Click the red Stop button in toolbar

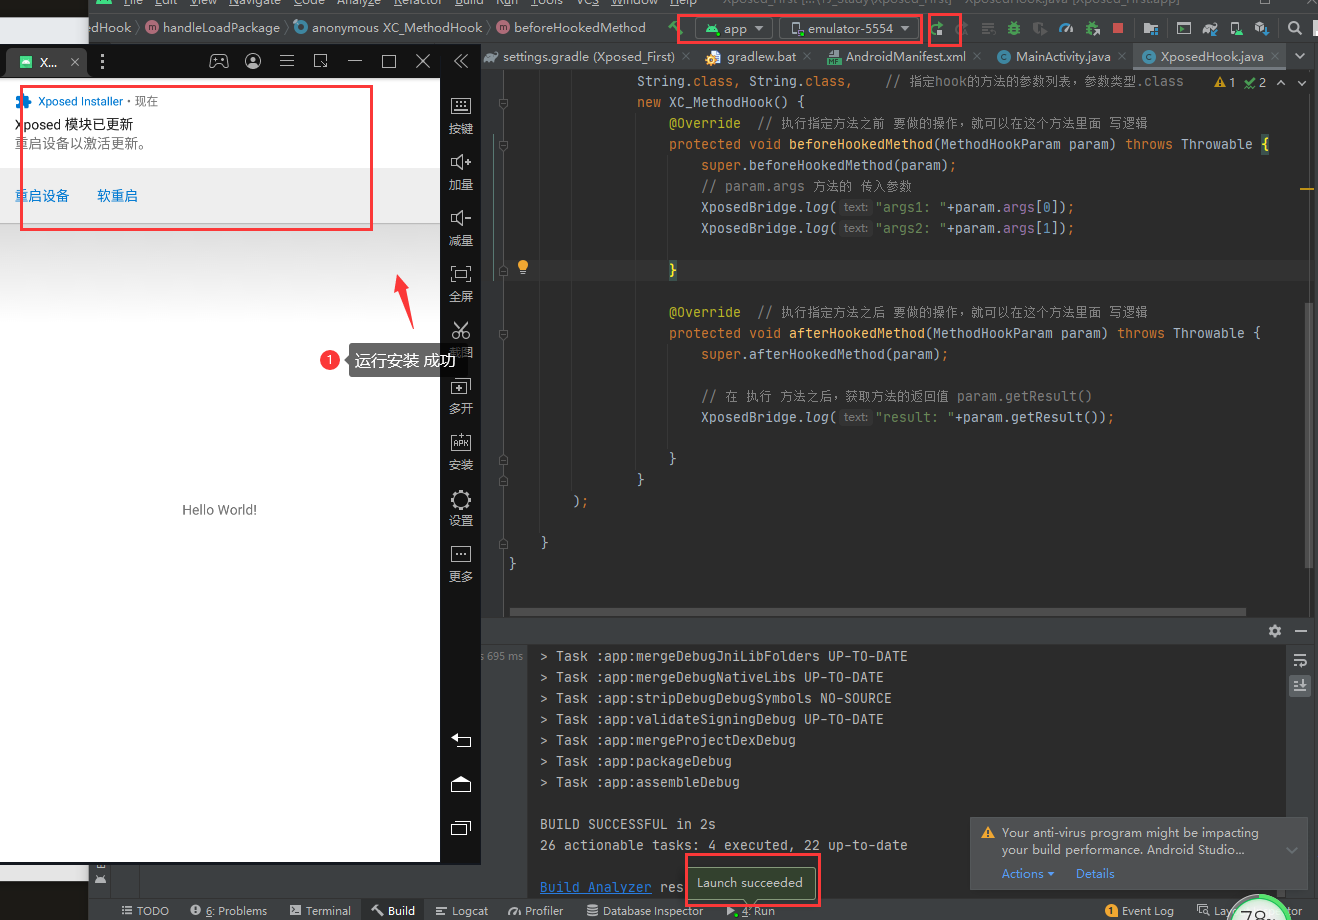[1118, 29]
